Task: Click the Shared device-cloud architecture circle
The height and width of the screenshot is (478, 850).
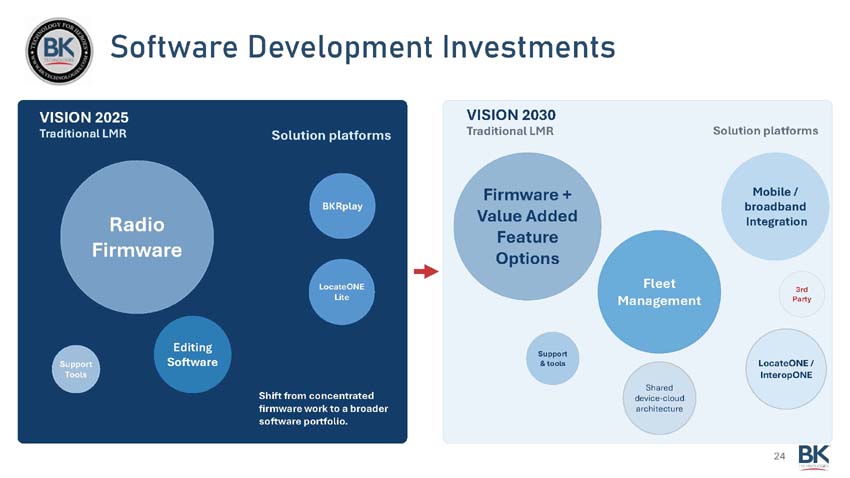Action: (658, 398)
